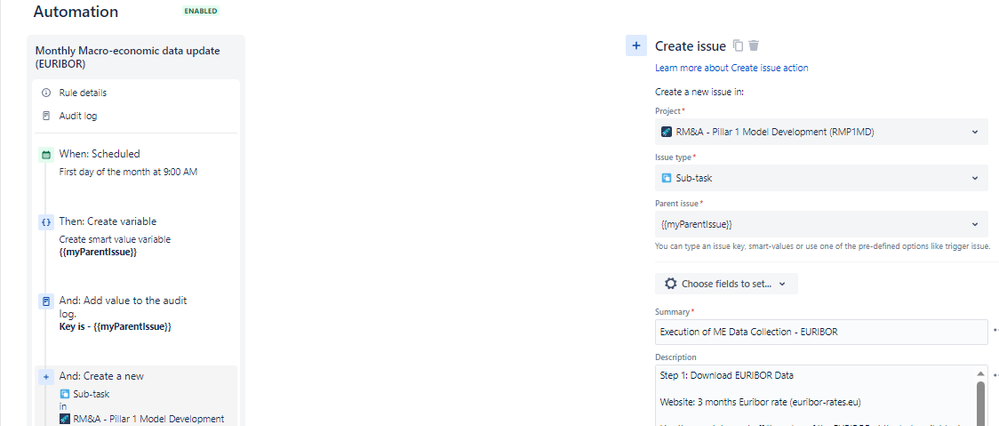Click the Automation page heading

click(76, 11)
